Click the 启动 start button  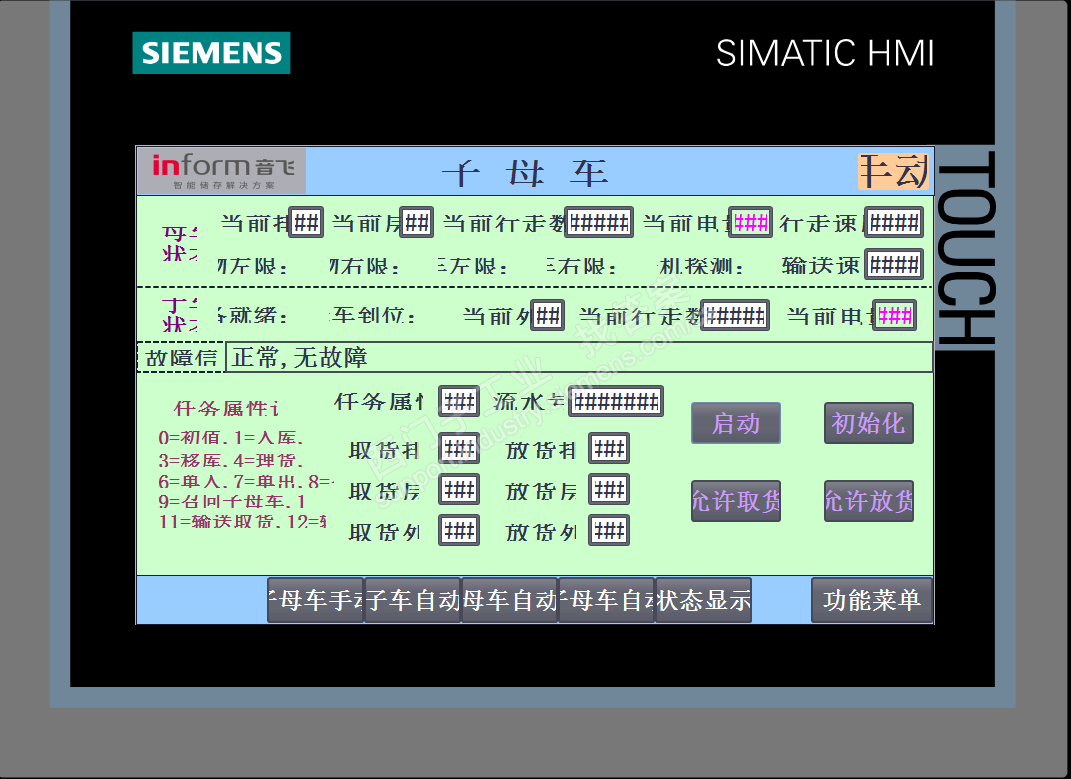click(736, 423)
